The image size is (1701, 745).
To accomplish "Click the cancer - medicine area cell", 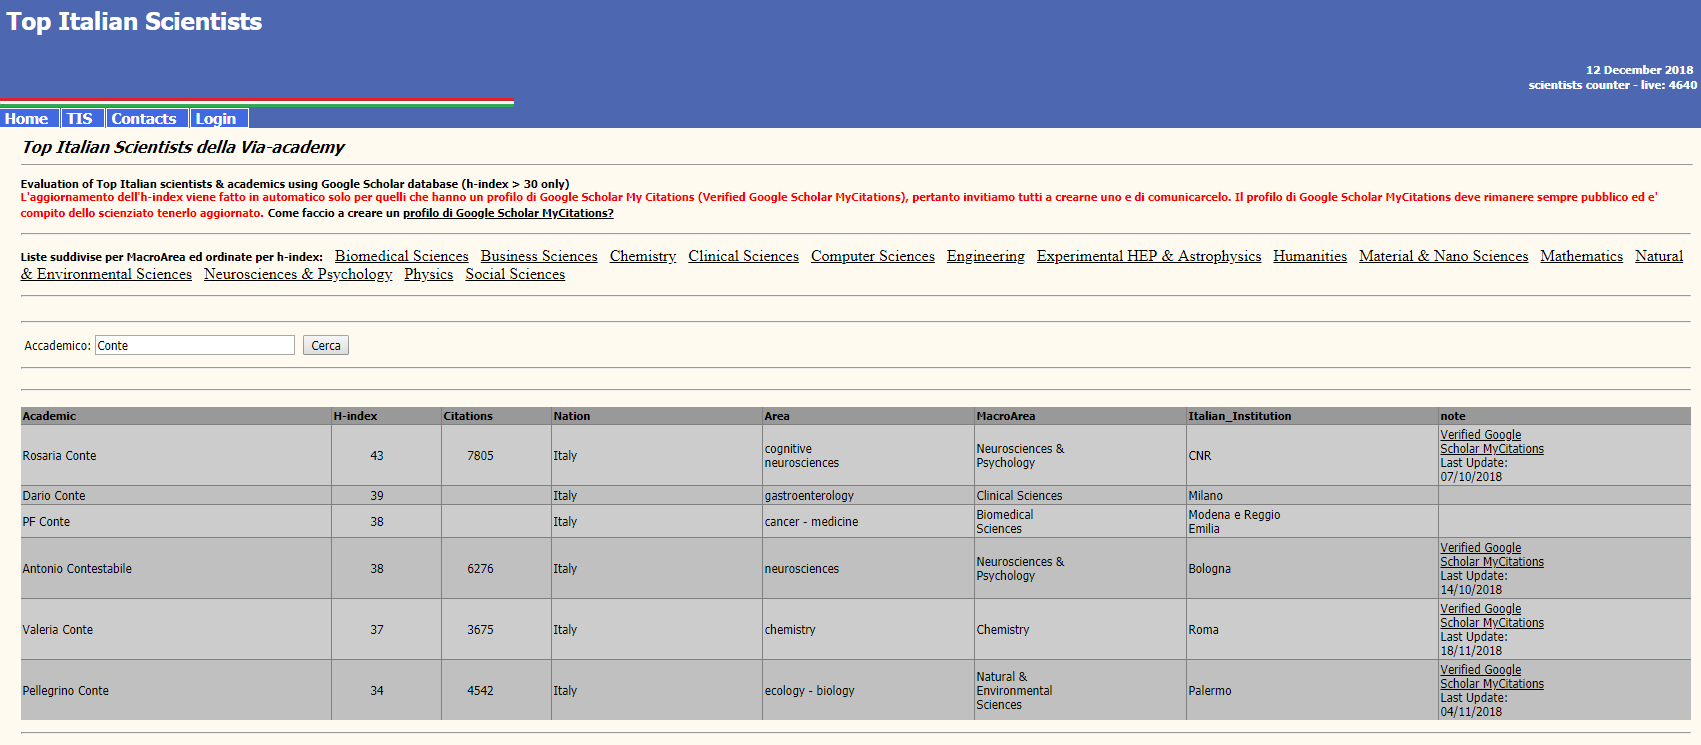I will pyautogui.click(x=868, y=522).
